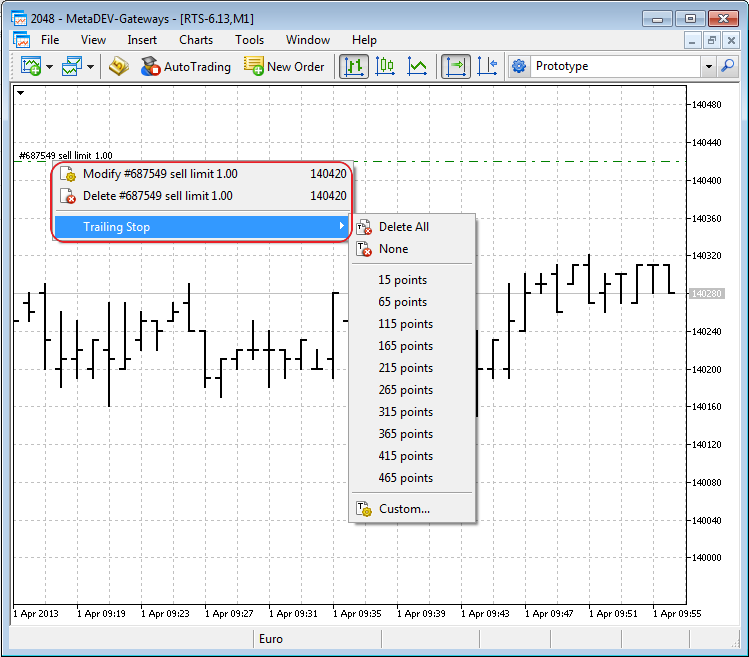Click the #687549 sell limit 1.00 label
Viewport: 749px width, 657px height.
point(65,155)
